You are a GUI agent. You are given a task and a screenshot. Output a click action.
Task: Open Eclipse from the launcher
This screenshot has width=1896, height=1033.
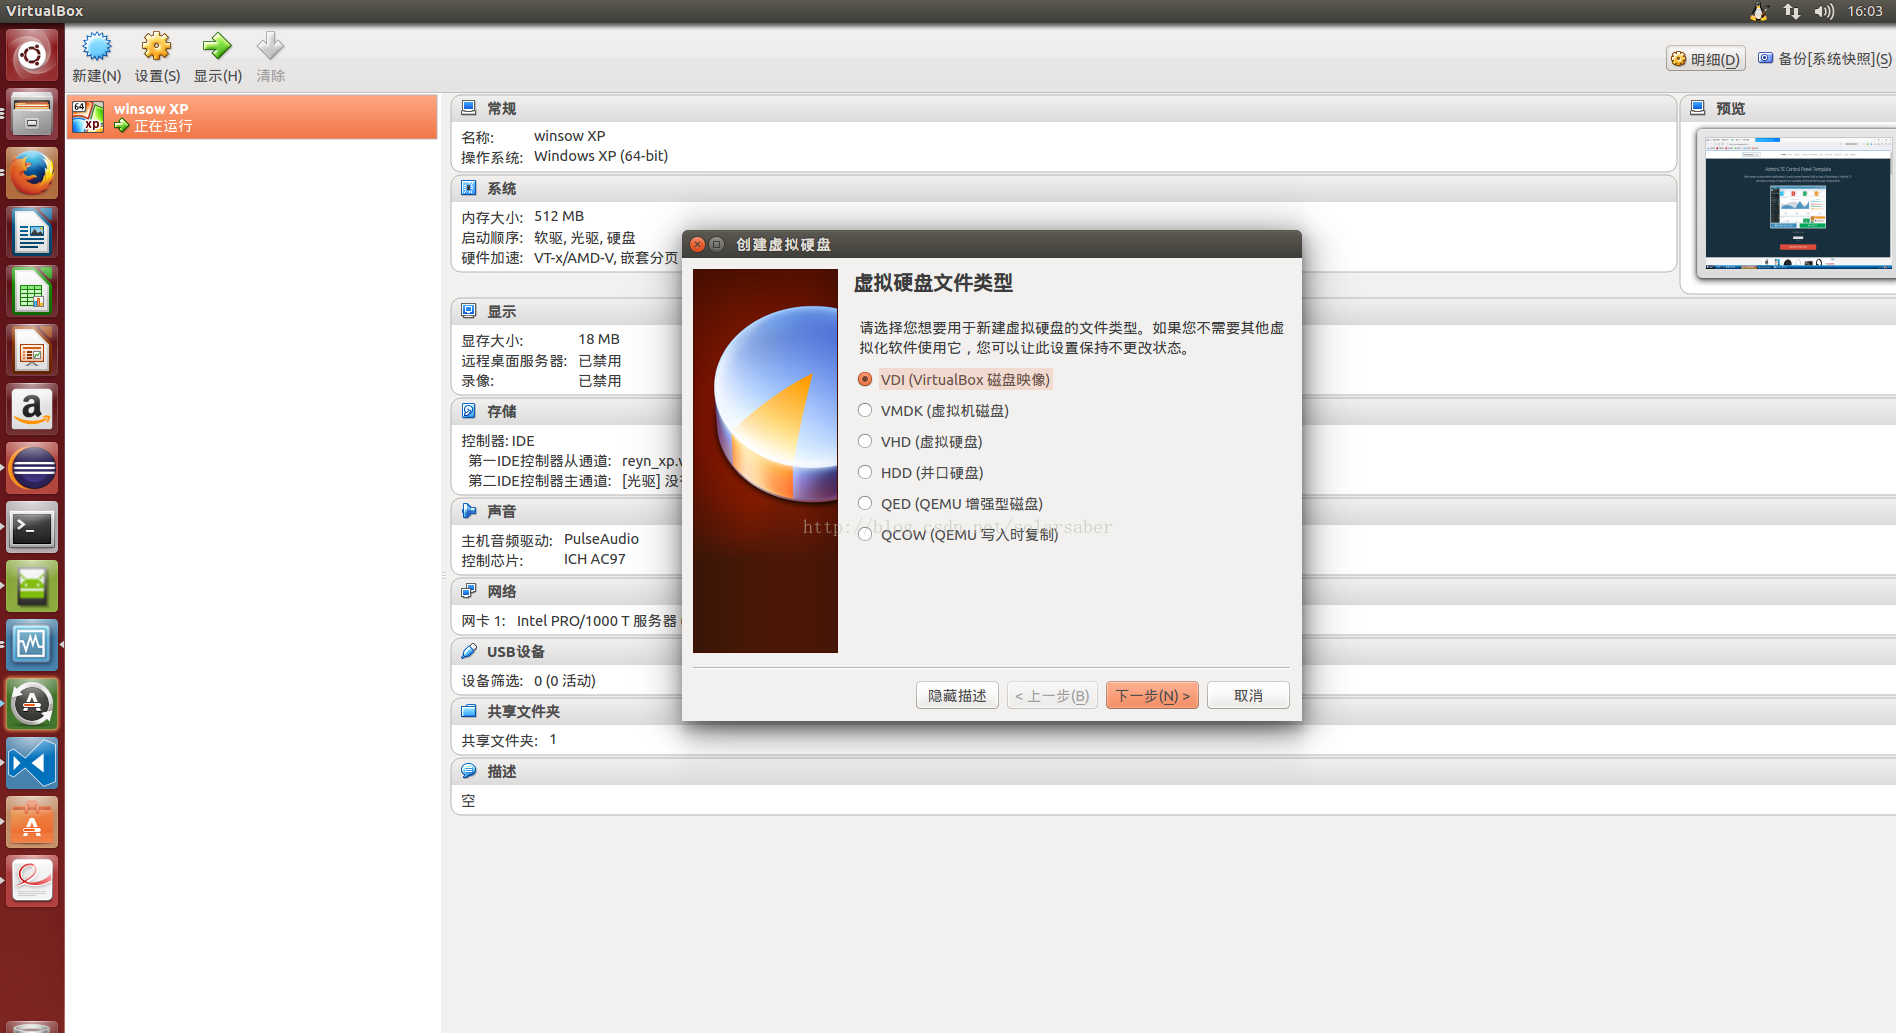click(x=32, y=468)
